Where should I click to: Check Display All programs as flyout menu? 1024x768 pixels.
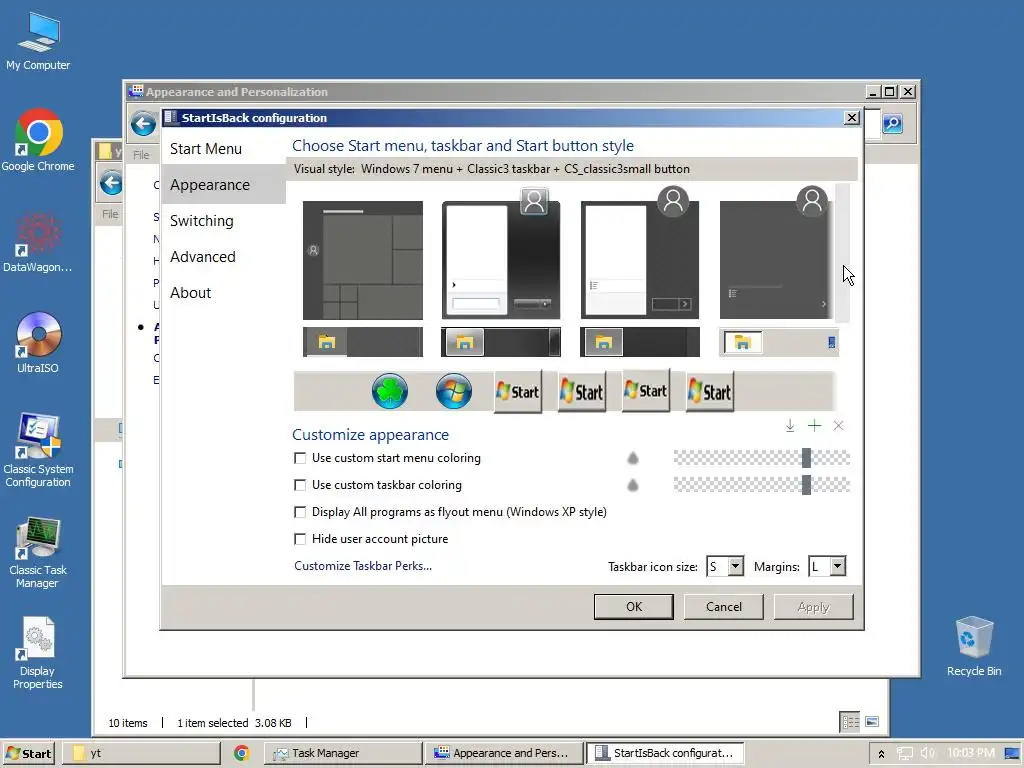[x=300, y=512]
